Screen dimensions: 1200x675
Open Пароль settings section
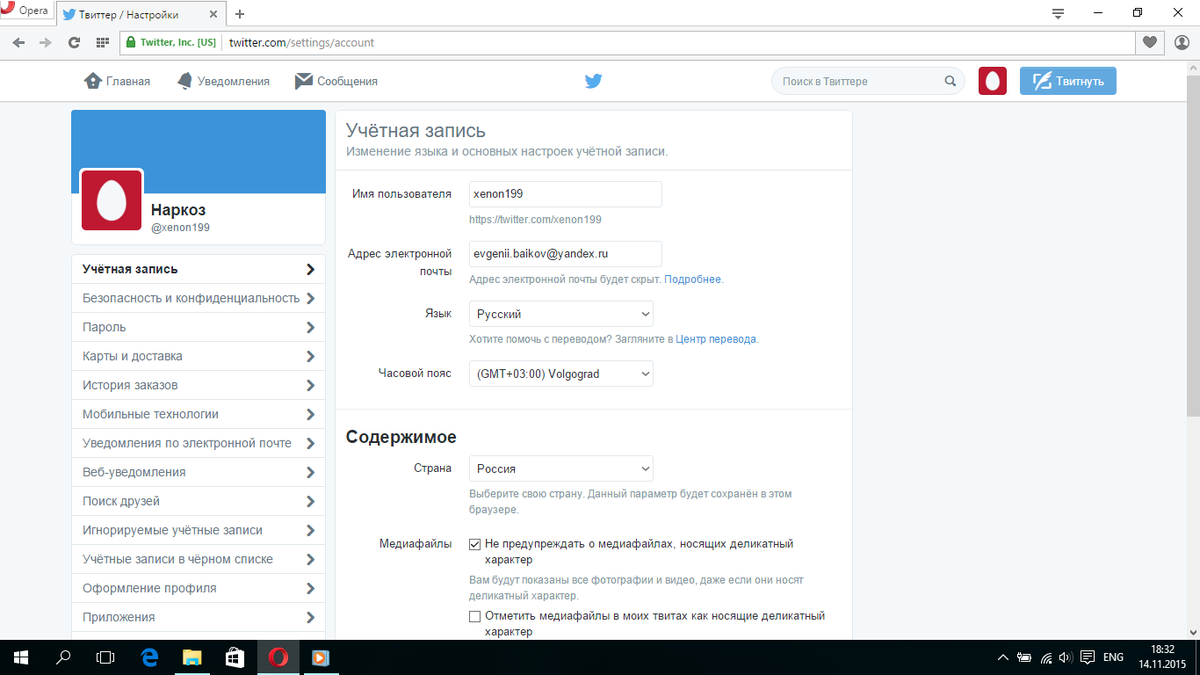pyautogui.click(x=198, y=327)
